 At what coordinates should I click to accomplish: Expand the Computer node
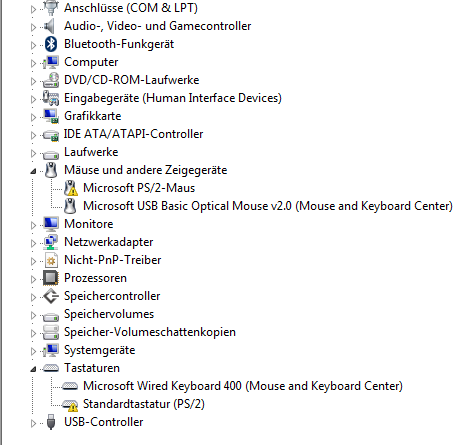[33, 63]
